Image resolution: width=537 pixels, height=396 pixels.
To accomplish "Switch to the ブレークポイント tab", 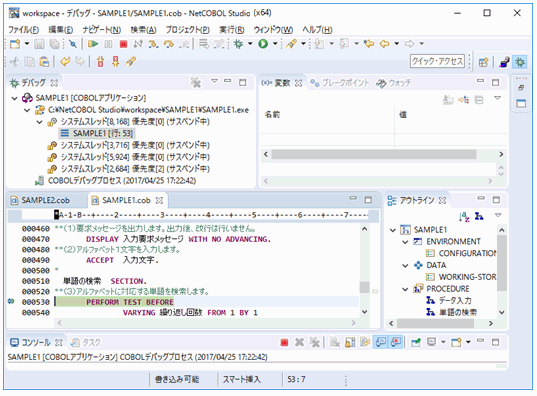I will [340, 83].
